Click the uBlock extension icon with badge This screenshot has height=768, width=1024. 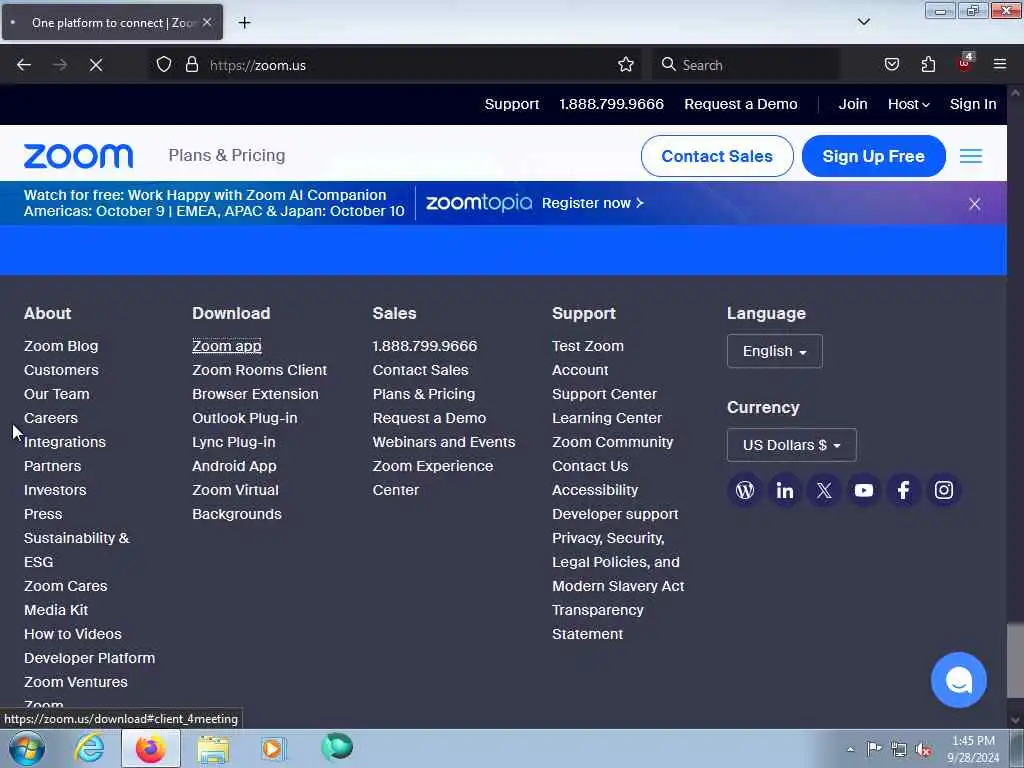[x=965, y=63]
